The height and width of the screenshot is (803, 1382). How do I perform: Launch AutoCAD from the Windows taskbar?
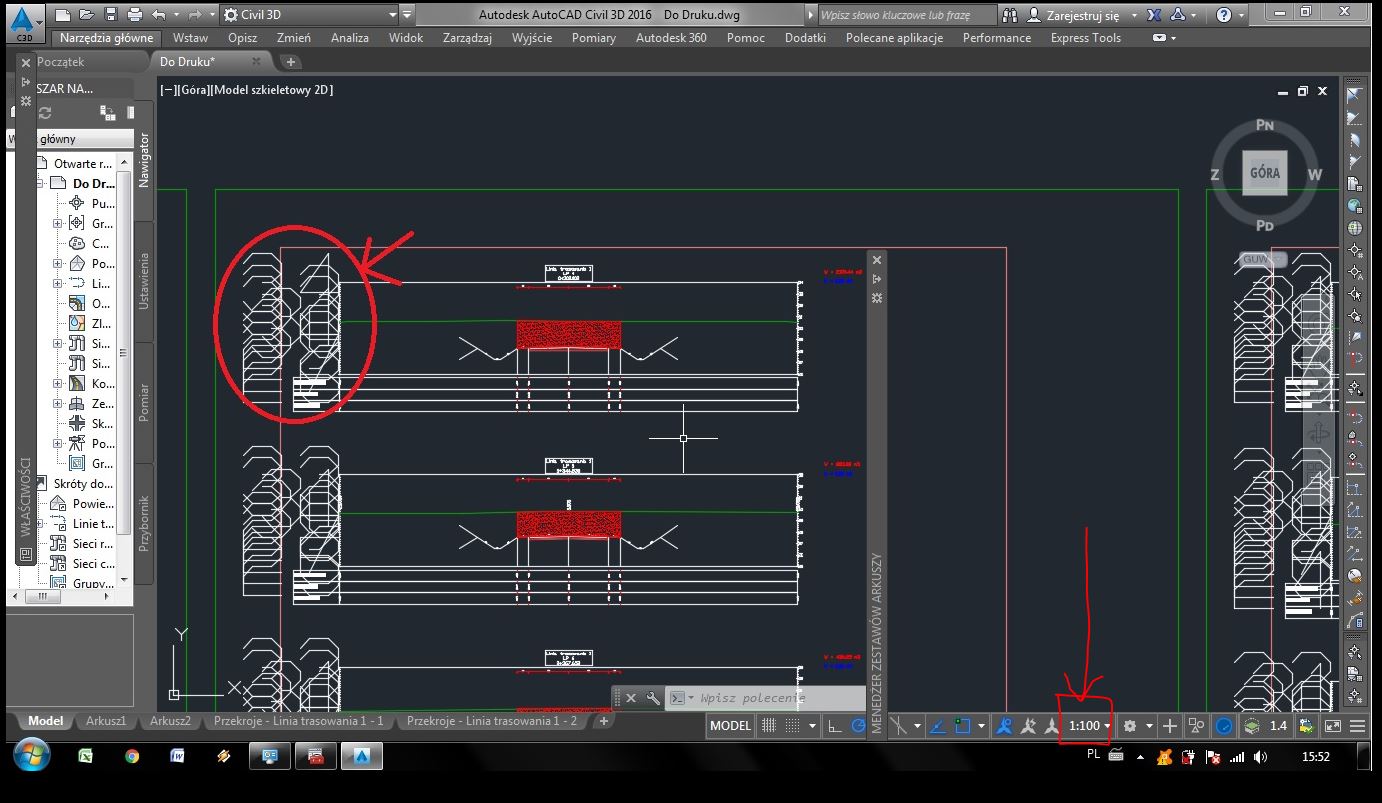(362, 756)
